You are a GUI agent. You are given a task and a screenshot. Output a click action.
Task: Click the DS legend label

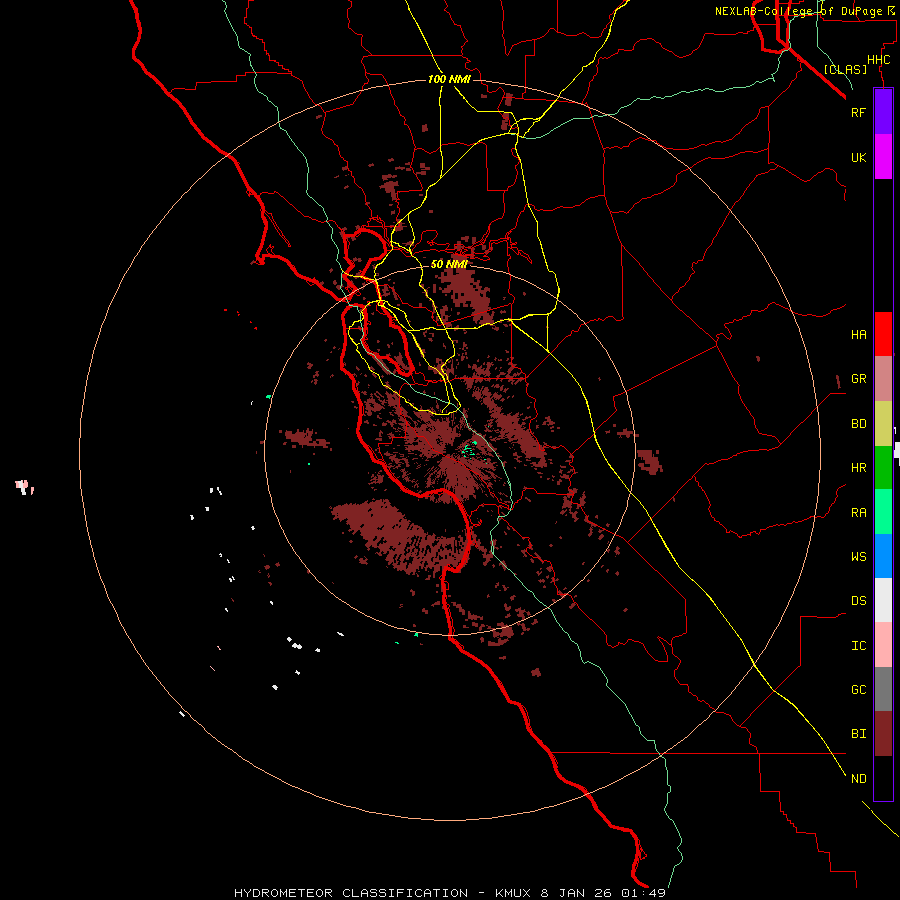[x=858, y=601]
